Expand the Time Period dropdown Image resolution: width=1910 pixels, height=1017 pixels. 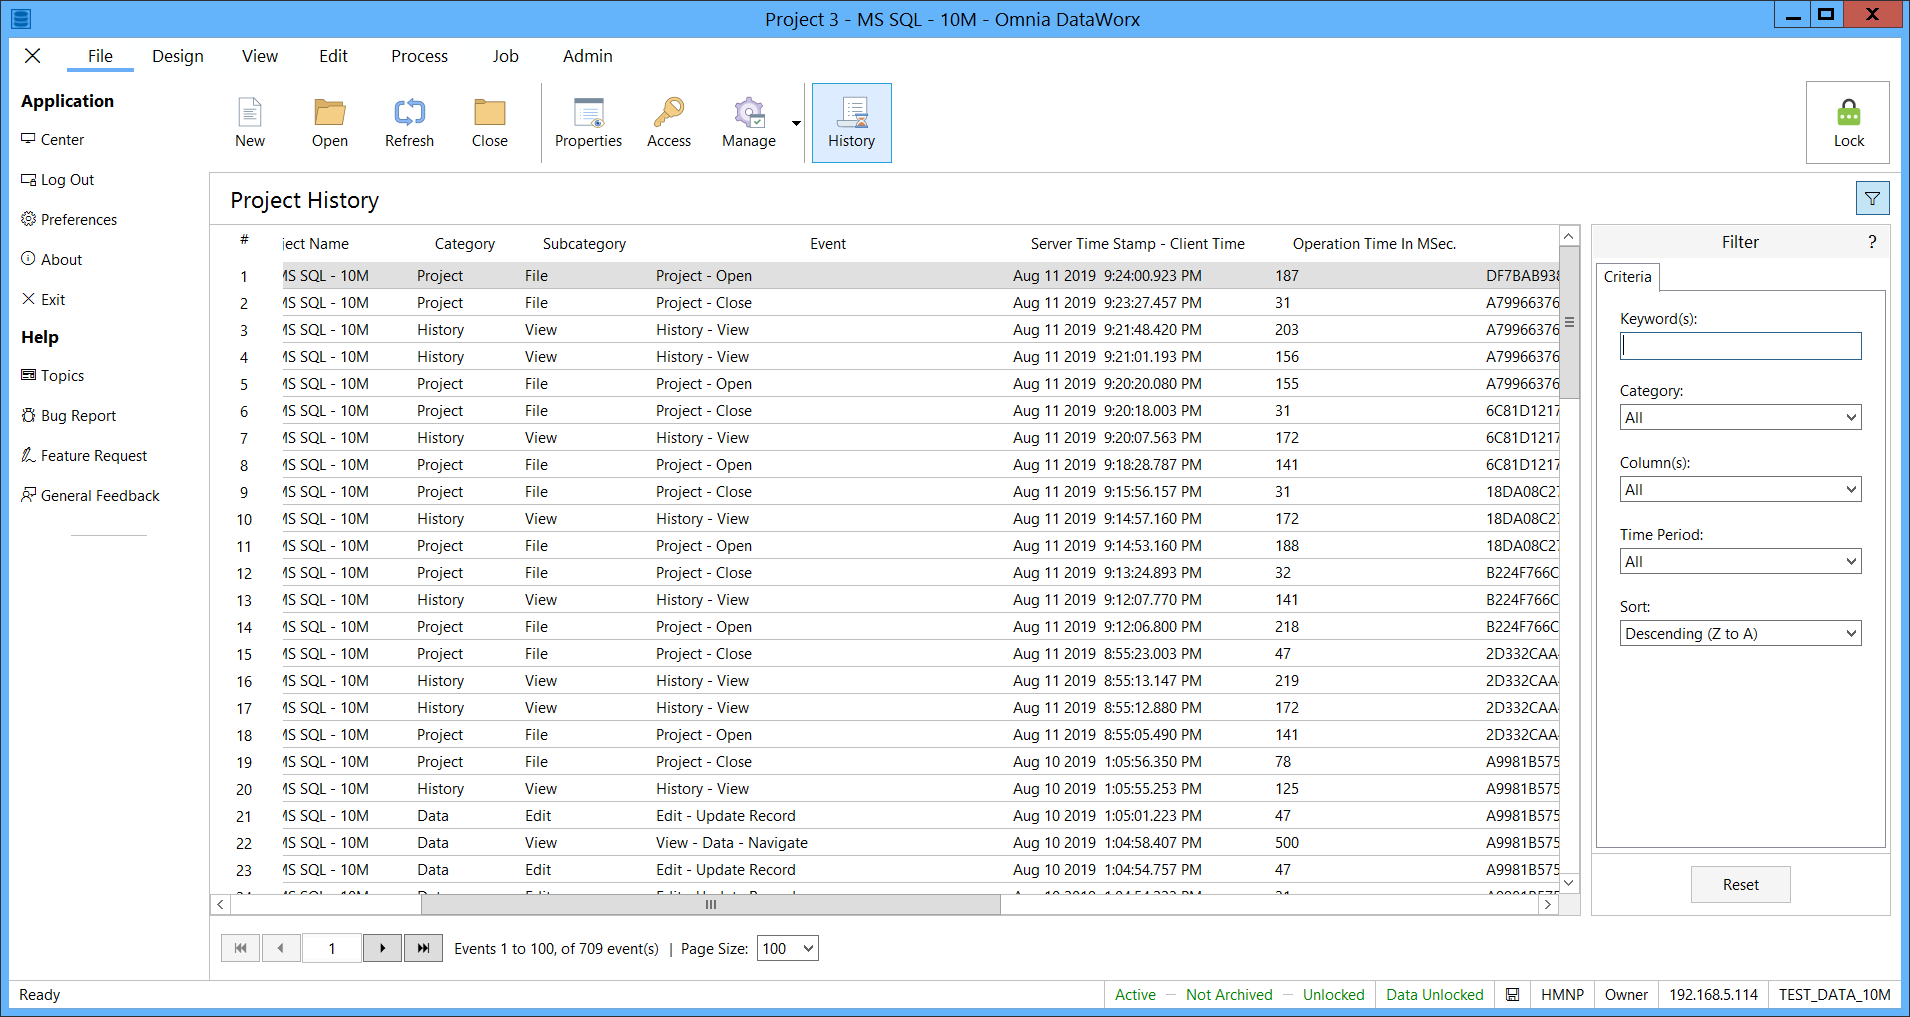click(x=1740, y=562)
